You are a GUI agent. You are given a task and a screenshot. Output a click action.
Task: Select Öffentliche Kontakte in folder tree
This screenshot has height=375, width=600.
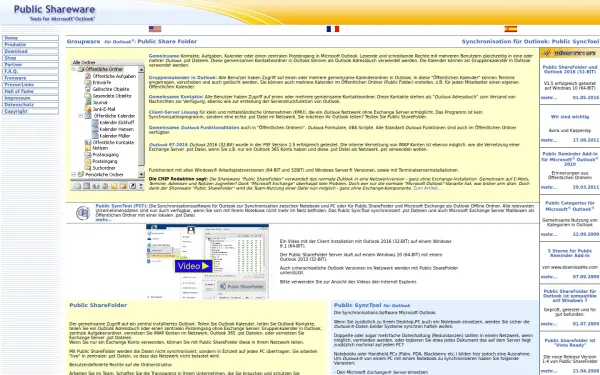click(x=113, y=142)
